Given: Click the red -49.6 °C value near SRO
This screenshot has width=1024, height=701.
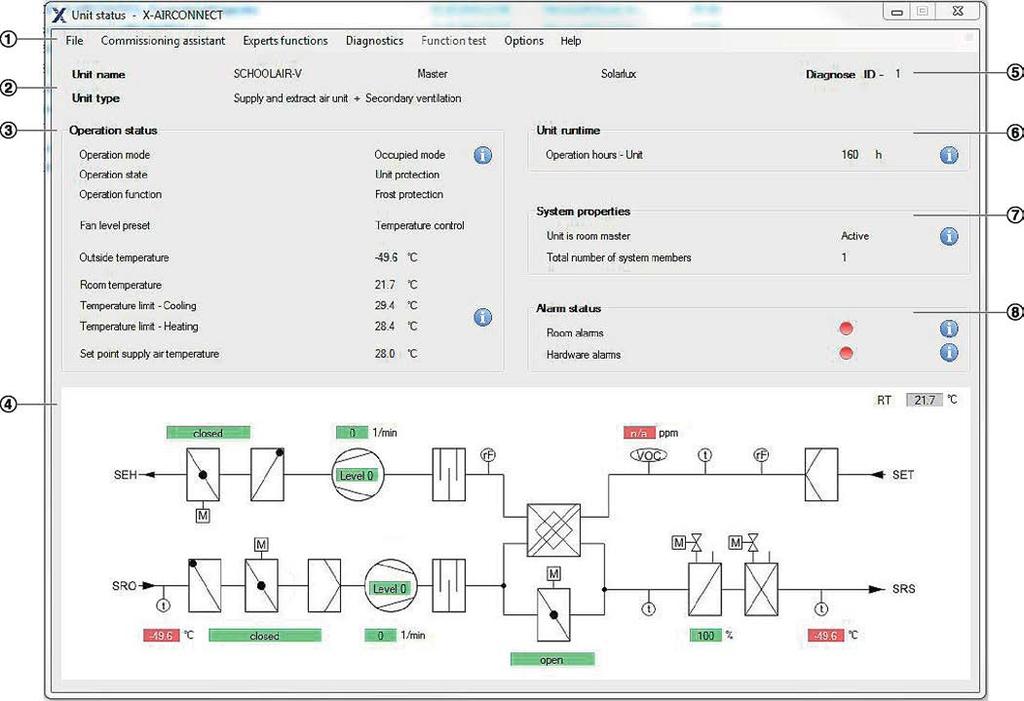Looking at the screenshot, I should coord(161,635).
